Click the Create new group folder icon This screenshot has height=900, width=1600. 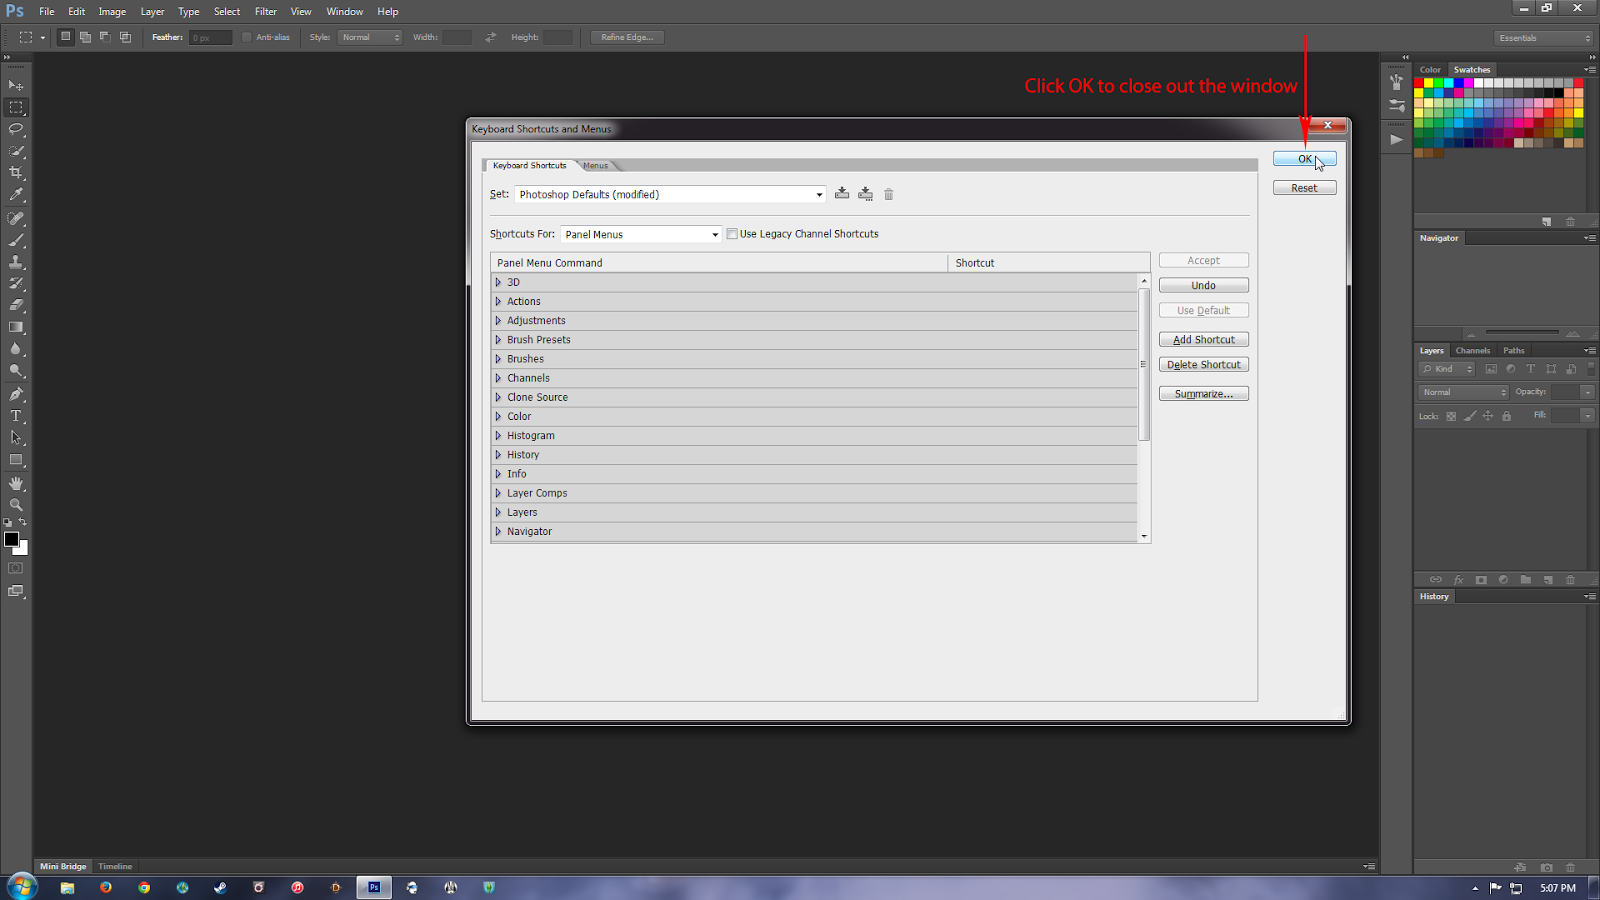click(x=1525, y=580)
